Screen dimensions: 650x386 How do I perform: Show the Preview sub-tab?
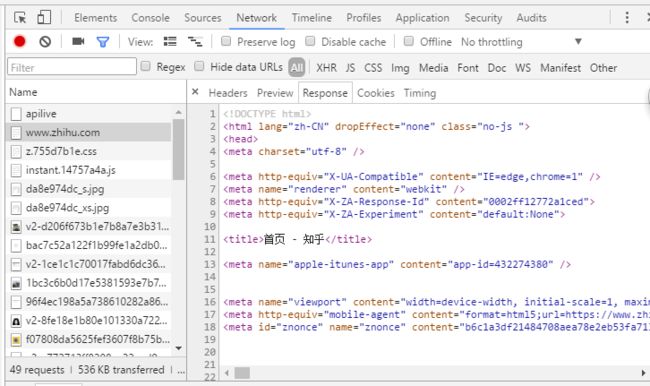click(275, 93)
